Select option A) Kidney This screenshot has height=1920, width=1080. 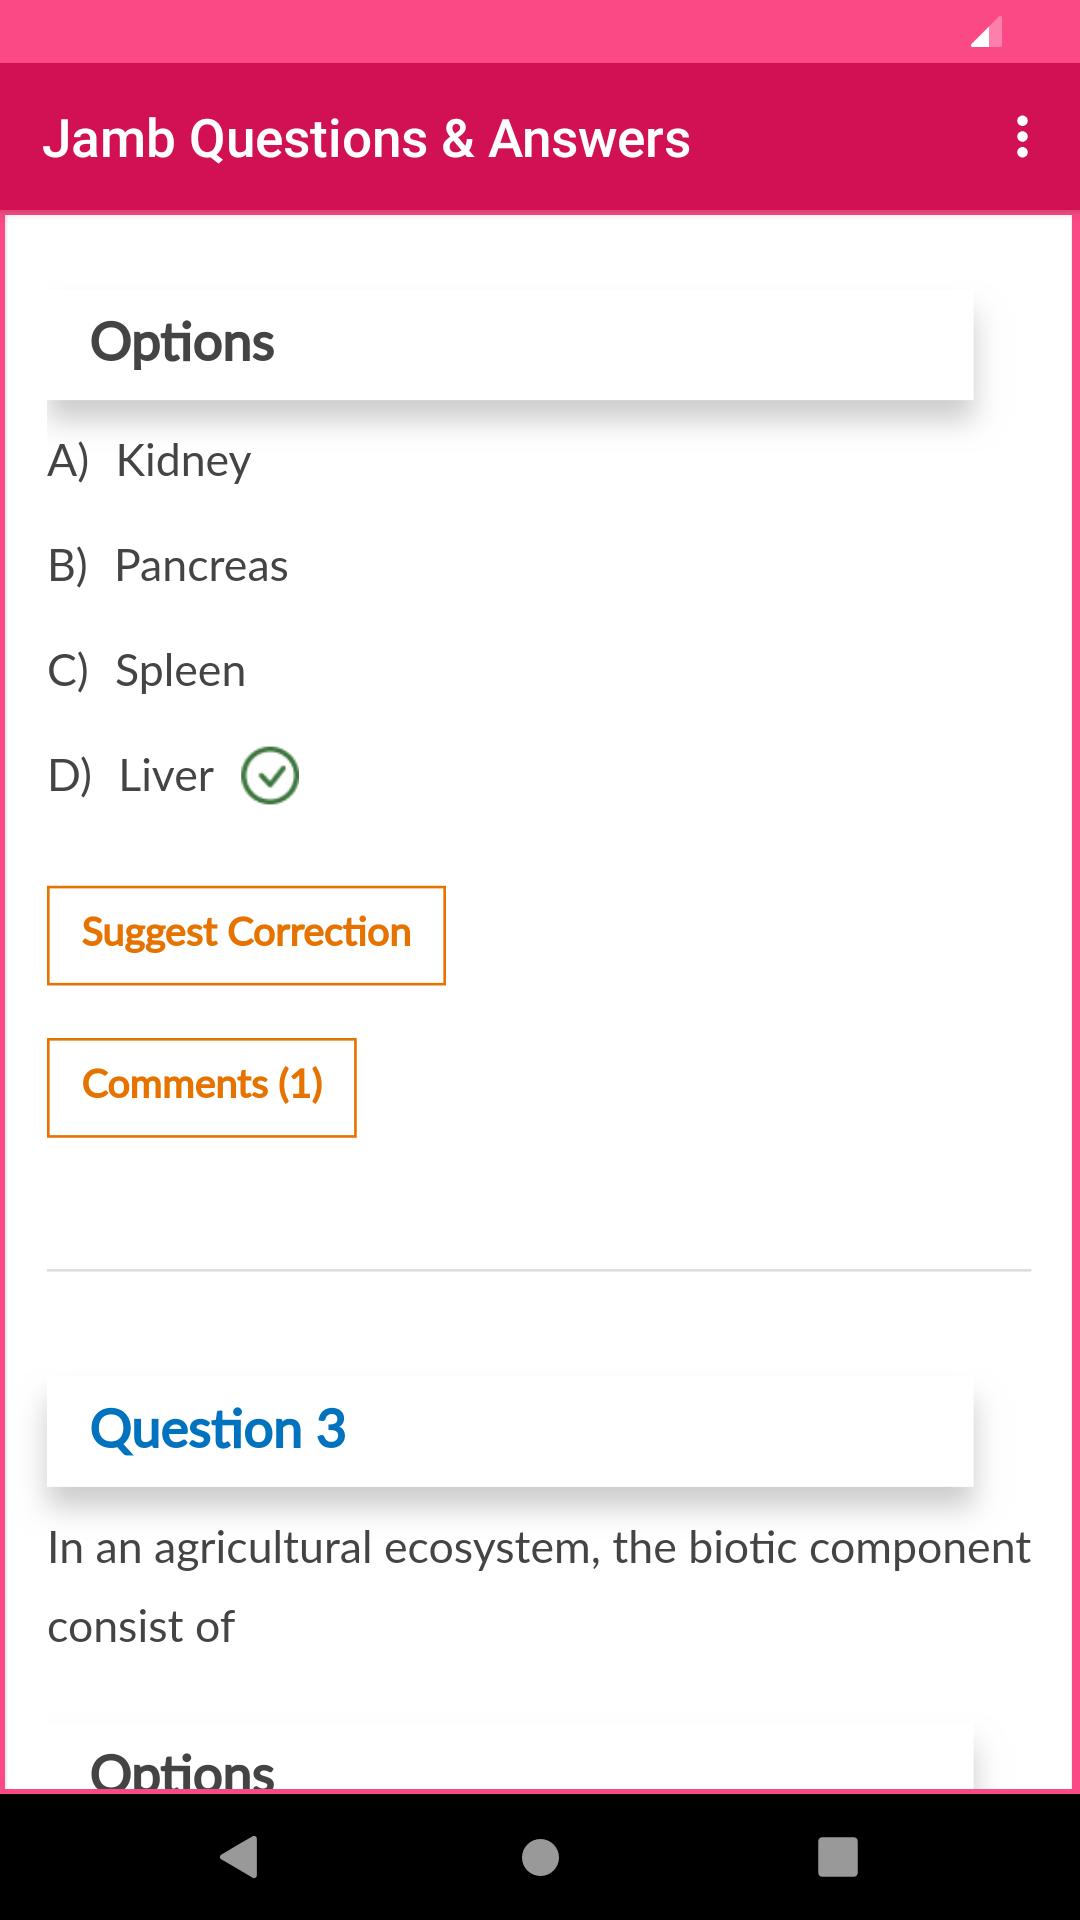click(150, 461)
